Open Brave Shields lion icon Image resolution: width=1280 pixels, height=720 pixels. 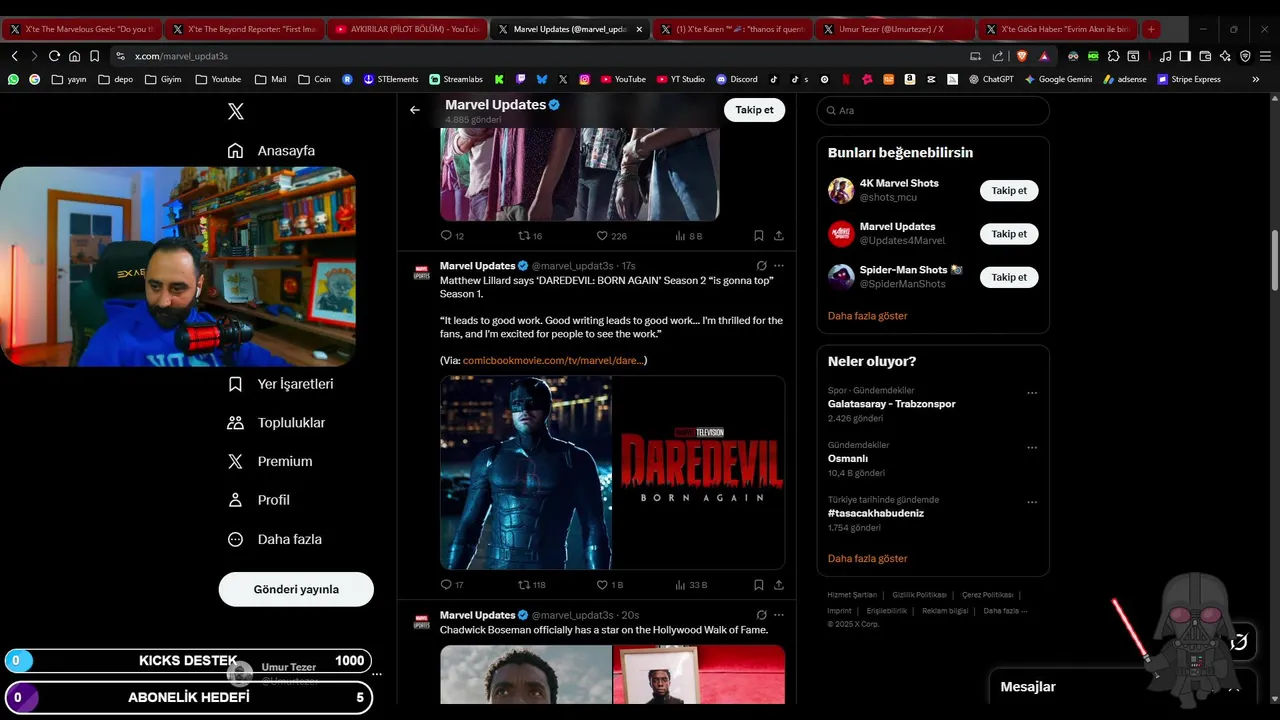[x=1022, y=56]
